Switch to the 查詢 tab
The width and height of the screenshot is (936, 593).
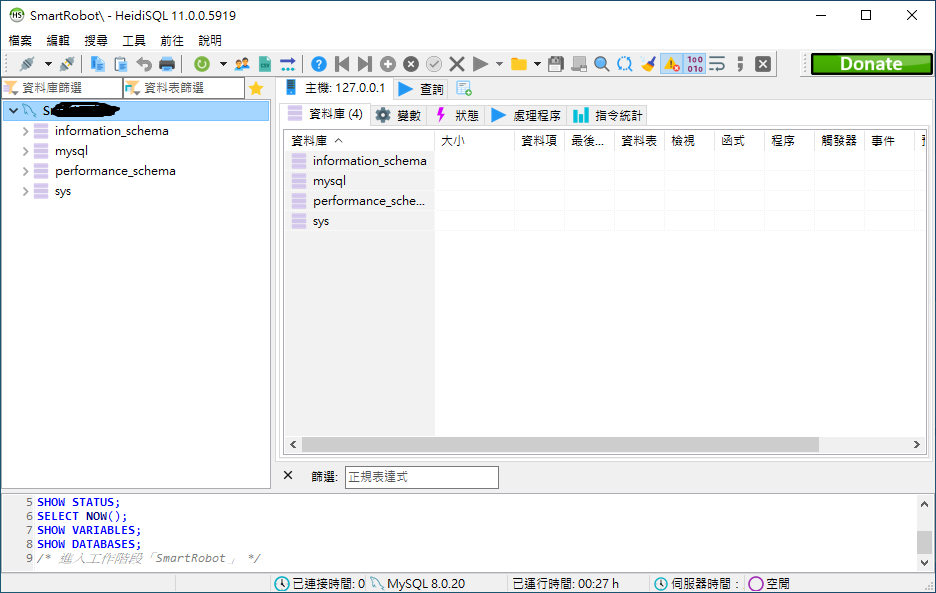[421, 89]
